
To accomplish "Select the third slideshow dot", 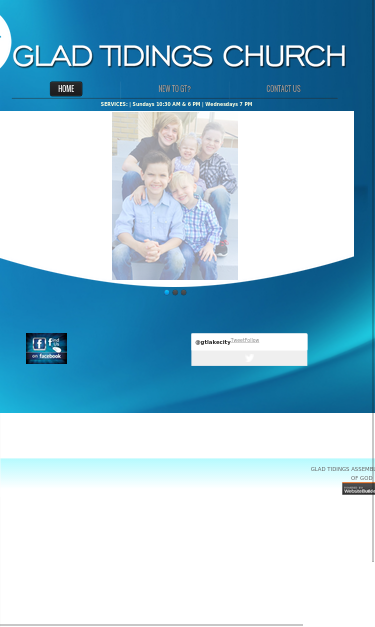I will pyautogui.click(x=184, y=292).
